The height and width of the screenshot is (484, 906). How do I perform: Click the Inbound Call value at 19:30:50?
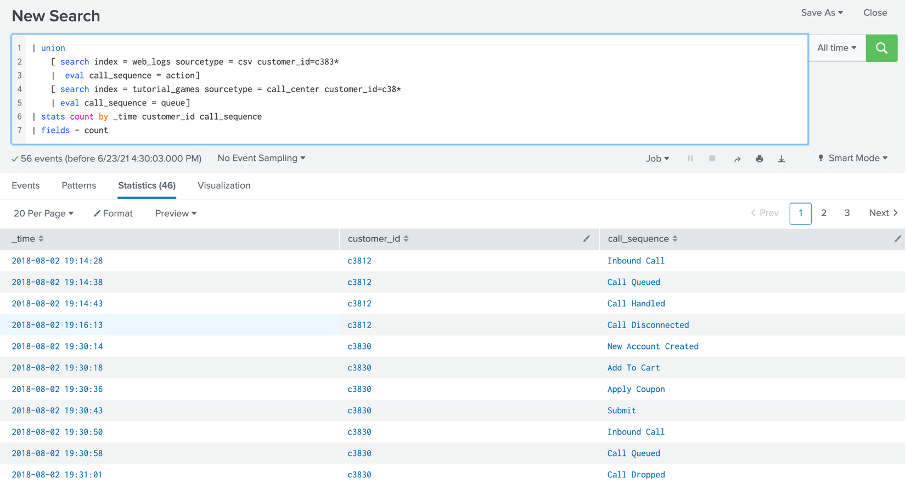click(636, 431)
